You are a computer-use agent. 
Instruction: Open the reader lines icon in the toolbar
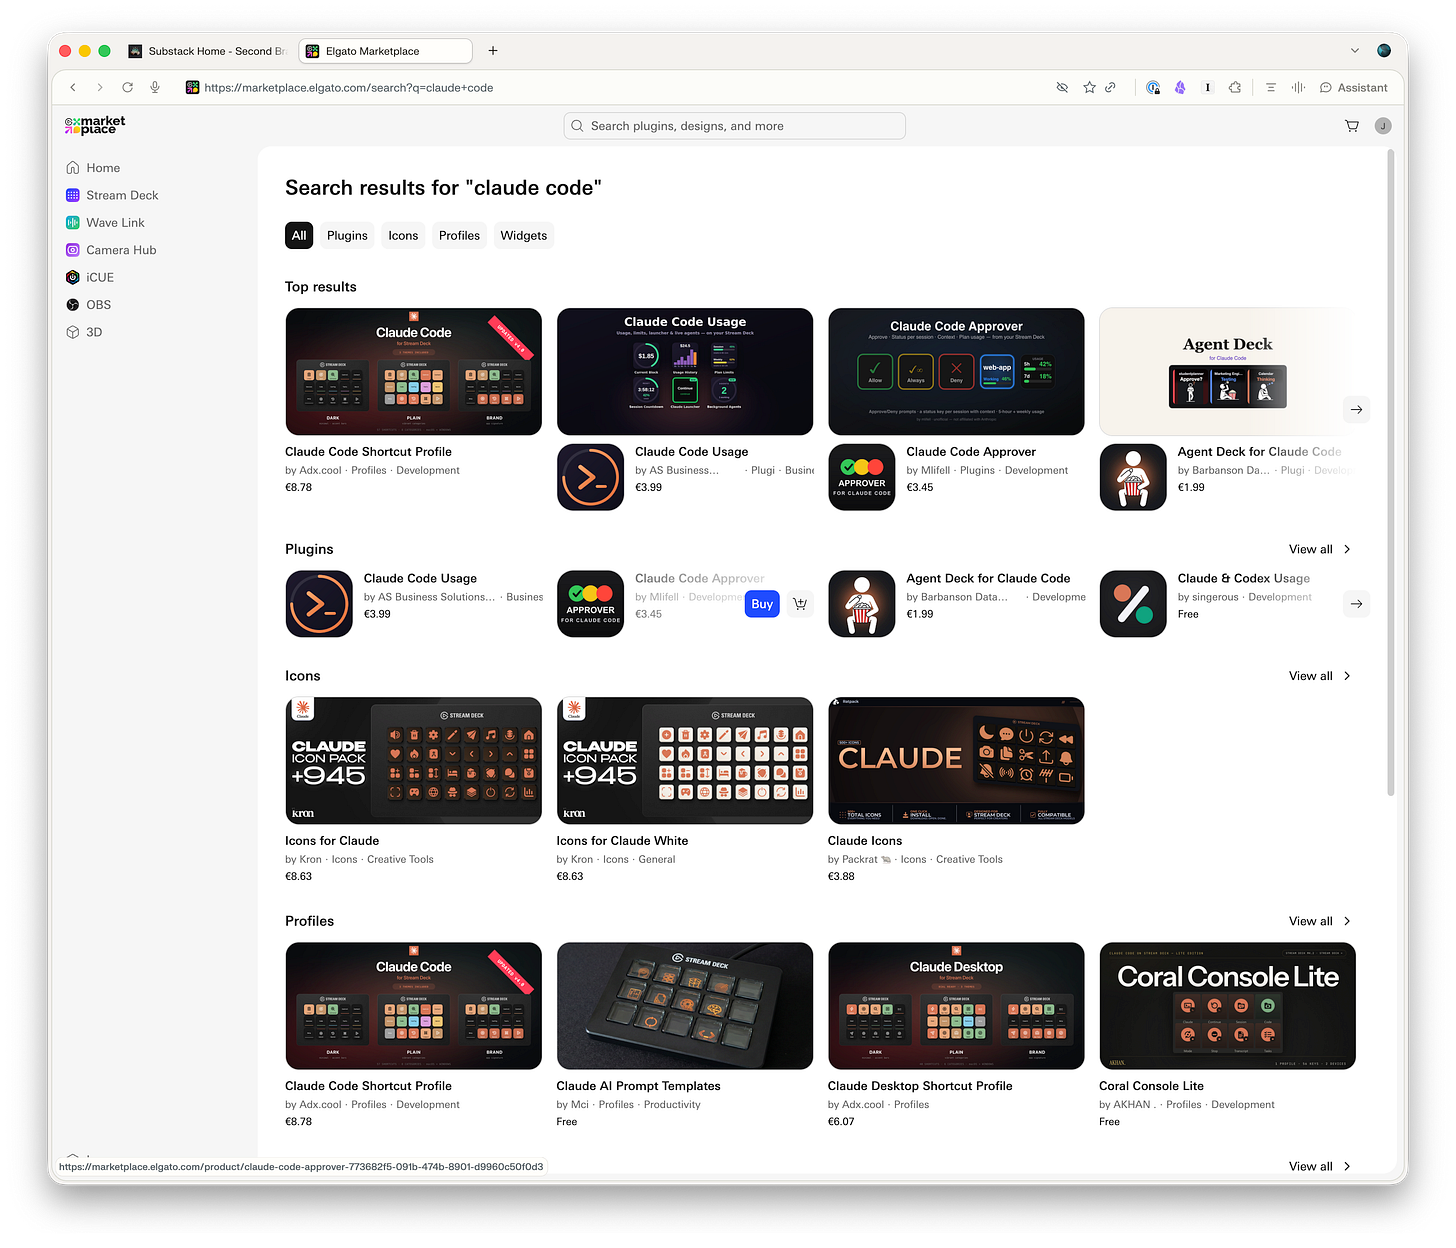click(1271, 88)
